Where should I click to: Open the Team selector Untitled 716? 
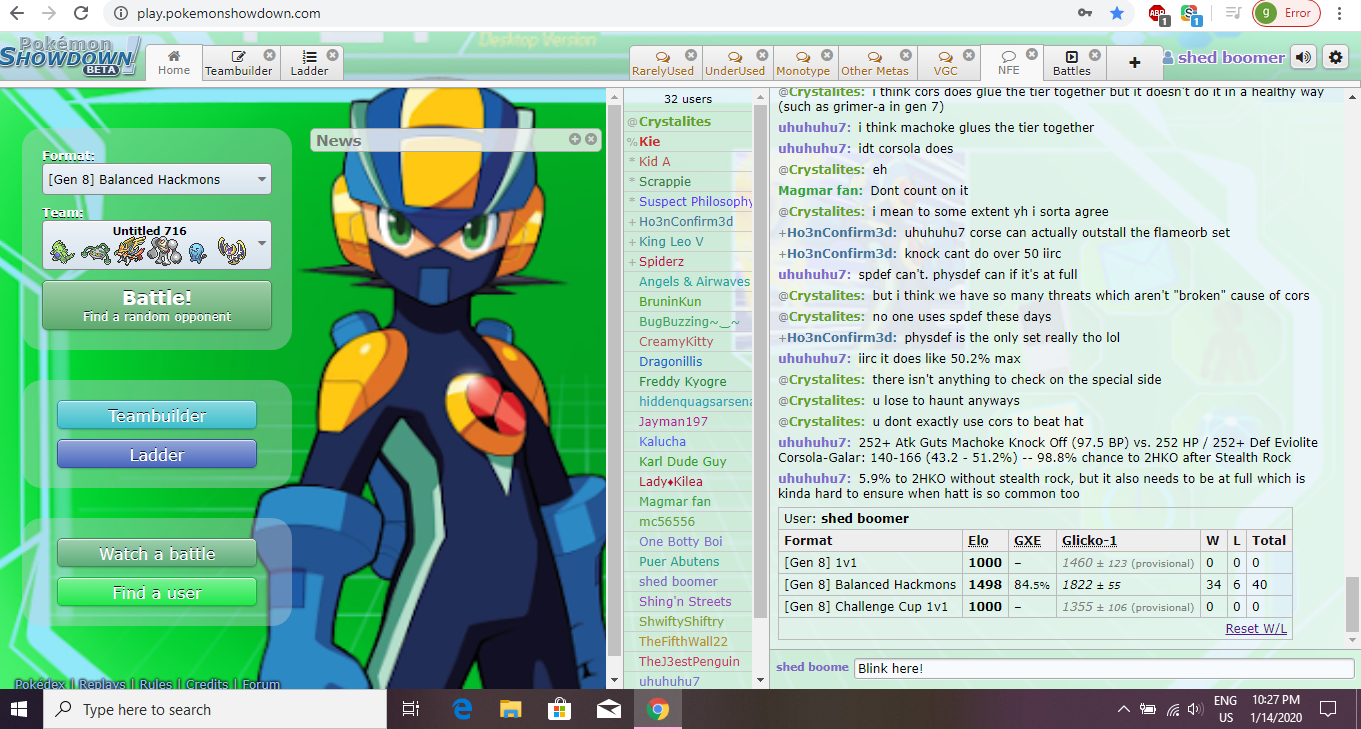pos(157,245)
